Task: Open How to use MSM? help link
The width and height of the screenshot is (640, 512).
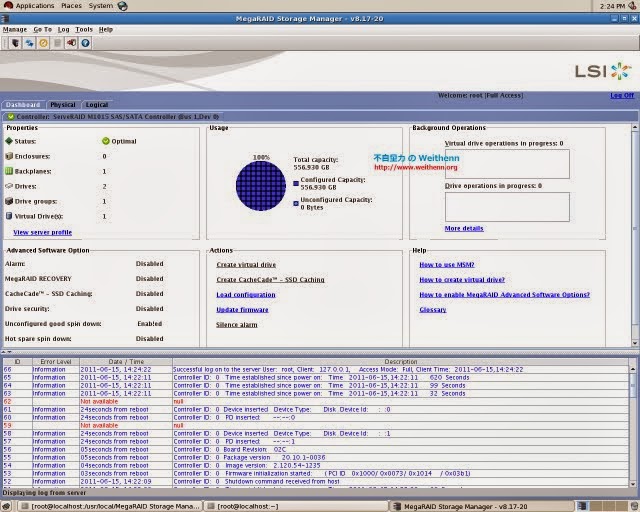Action: tap(447, 265)
